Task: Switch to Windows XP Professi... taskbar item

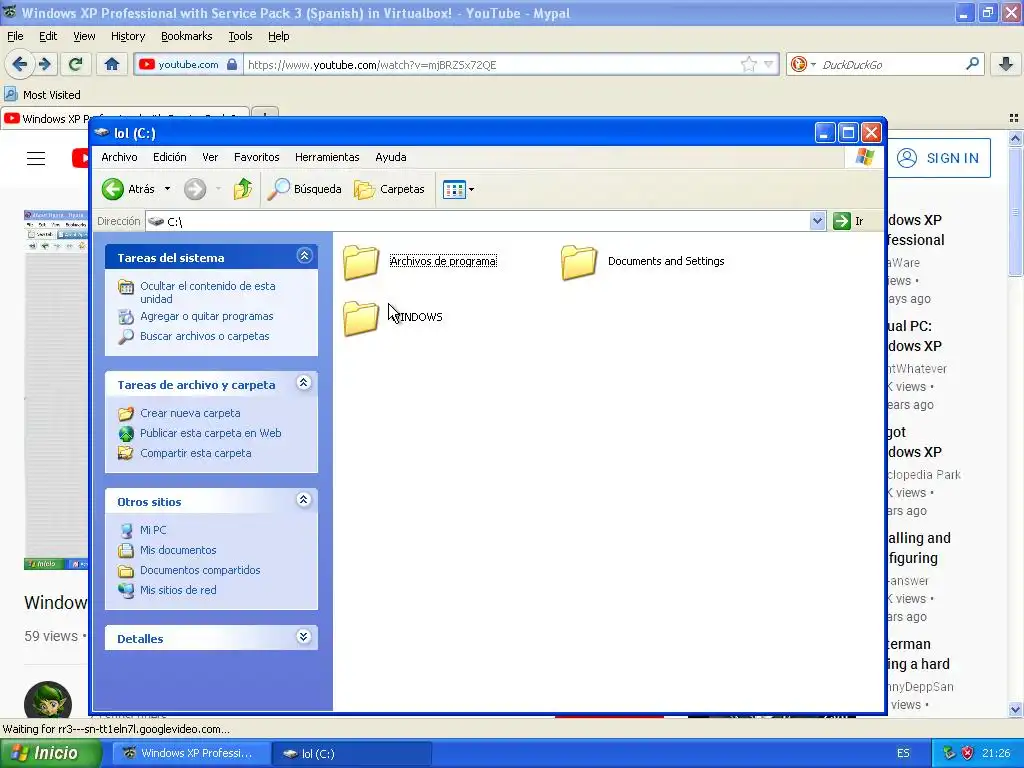Action: [189, 754]
